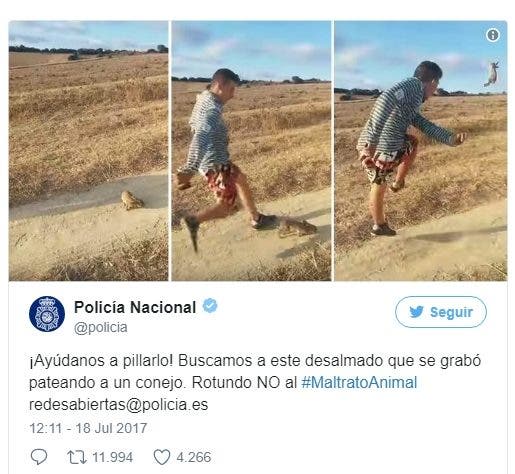515x474 pixels.
Task: Follow the account with Seguir button
Action: (441, 312)
